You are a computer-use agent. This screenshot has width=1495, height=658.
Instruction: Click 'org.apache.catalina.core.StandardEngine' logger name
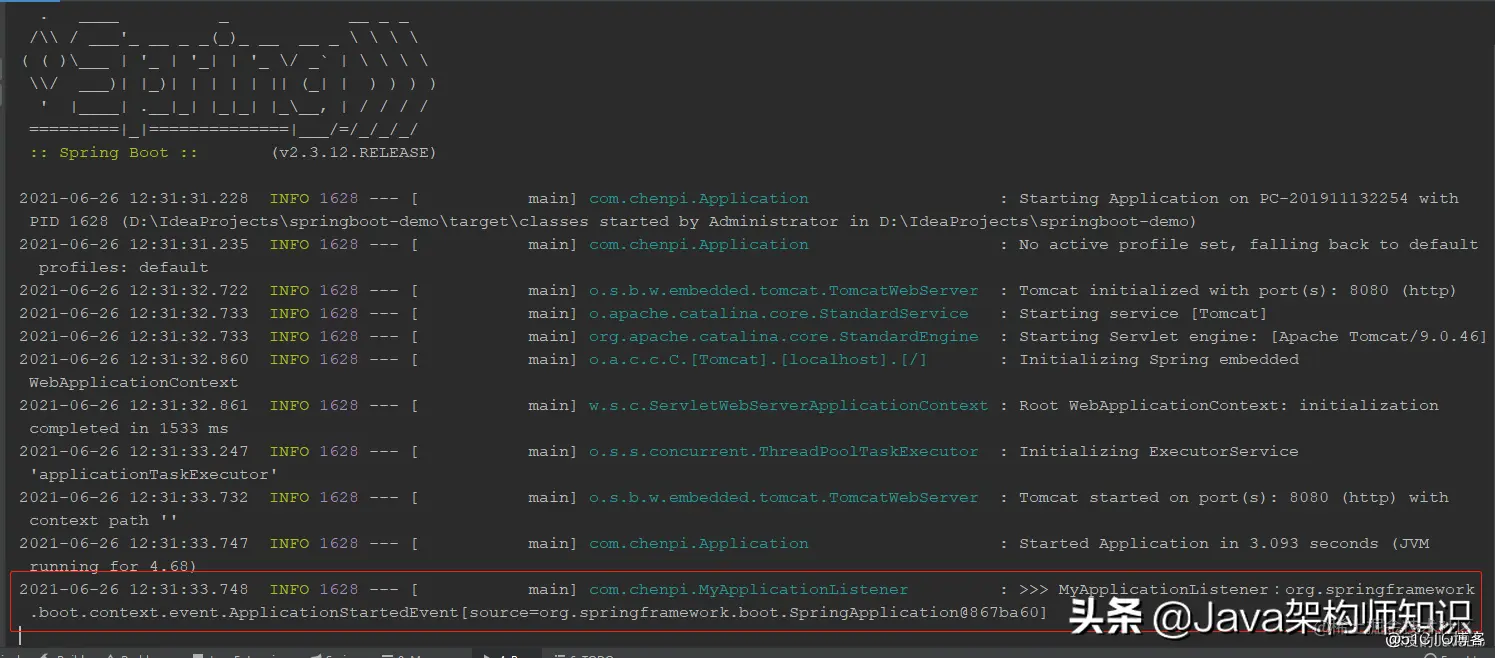pos(784,337)
